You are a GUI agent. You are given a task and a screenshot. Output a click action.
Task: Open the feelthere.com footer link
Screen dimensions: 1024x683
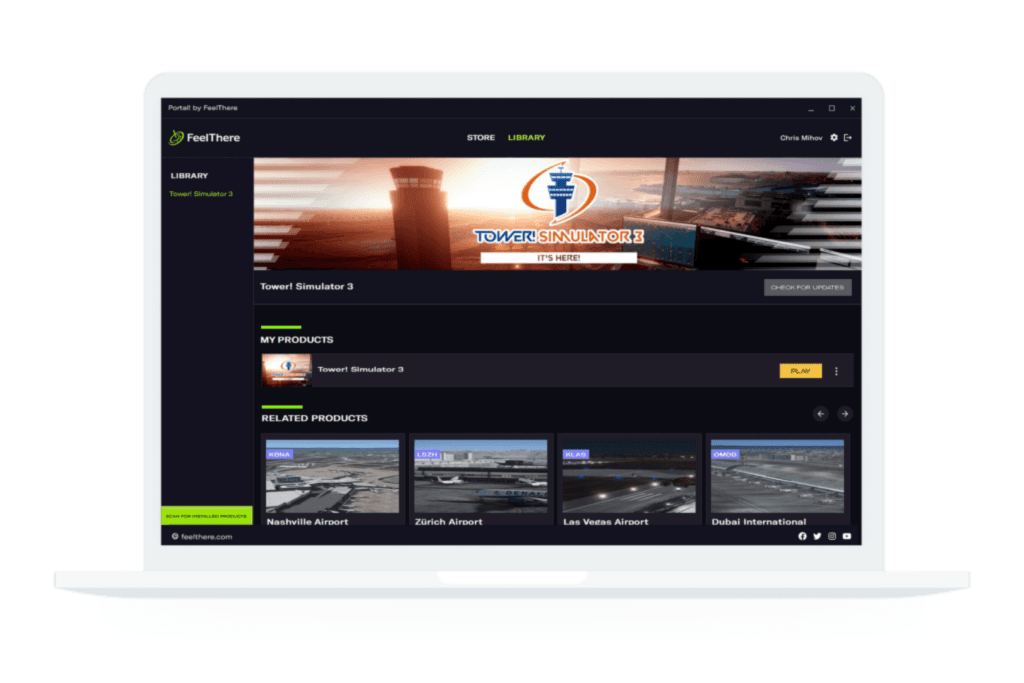point(202,537)
